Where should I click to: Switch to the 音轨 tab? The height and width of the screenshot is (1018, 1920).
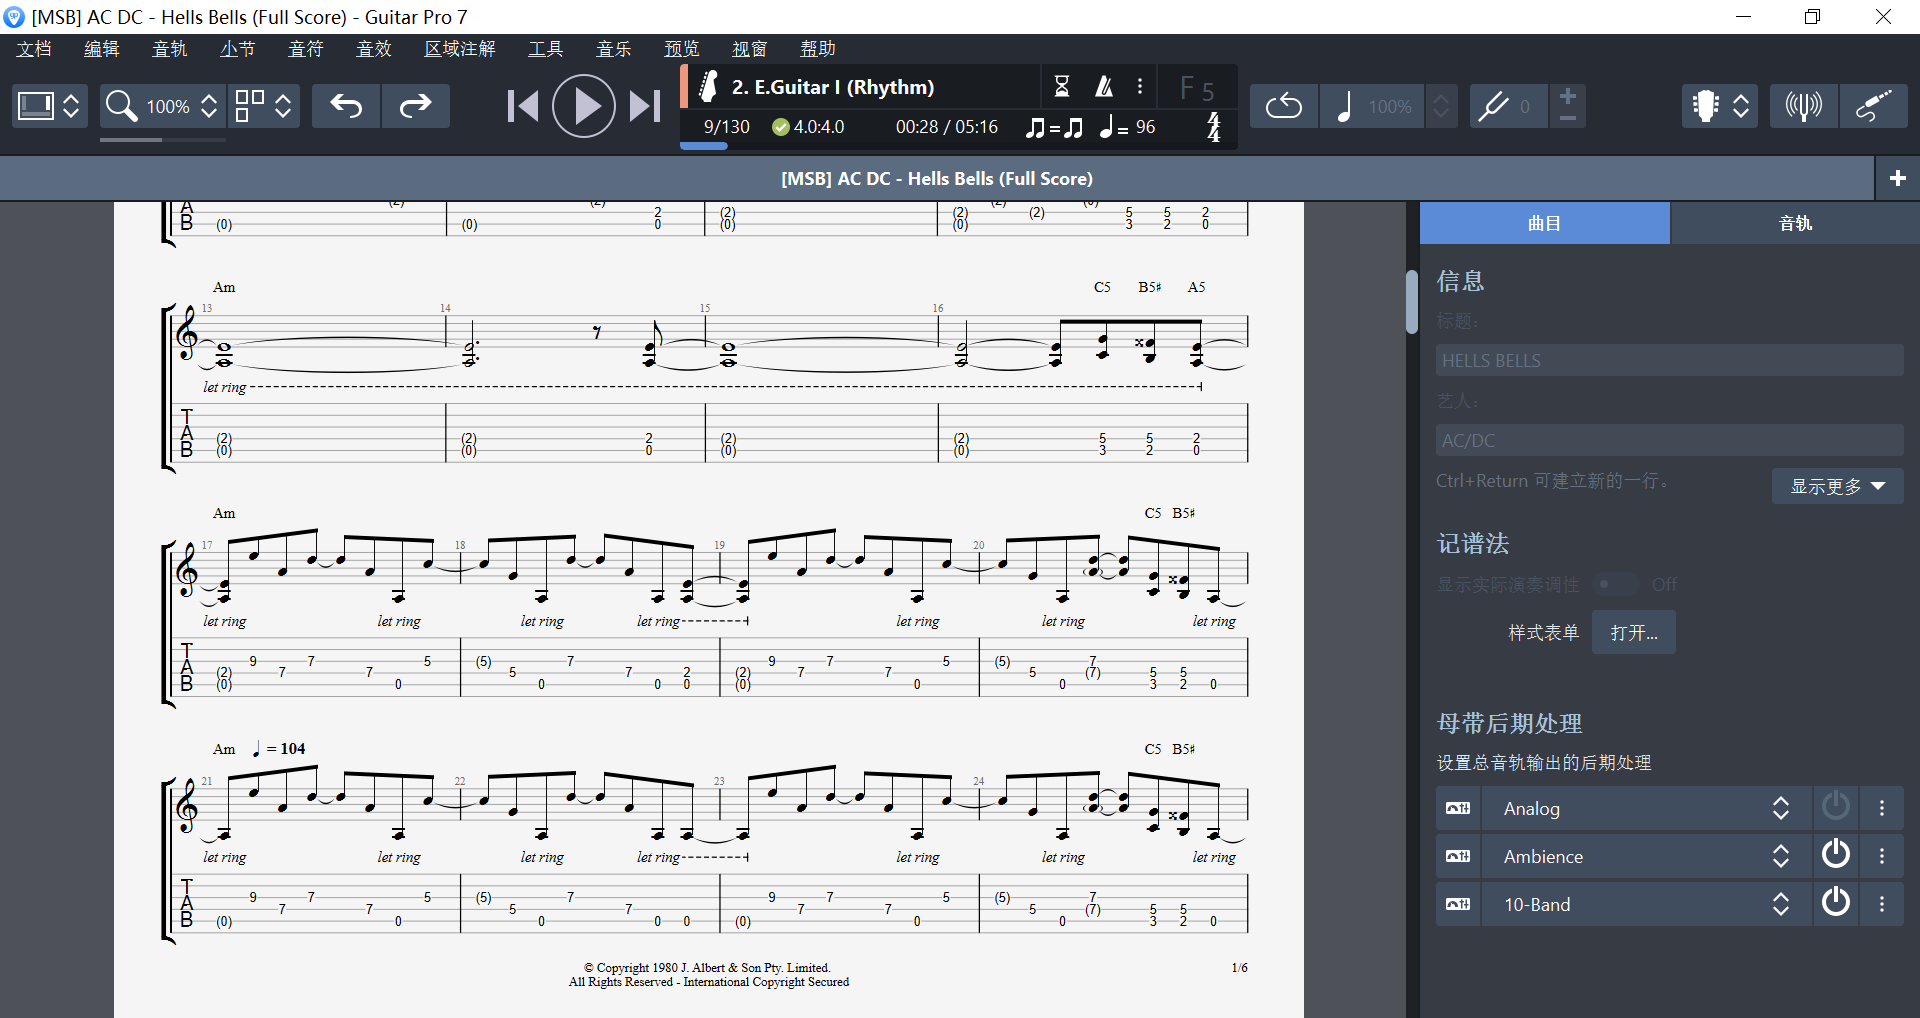coord(1794,222)
